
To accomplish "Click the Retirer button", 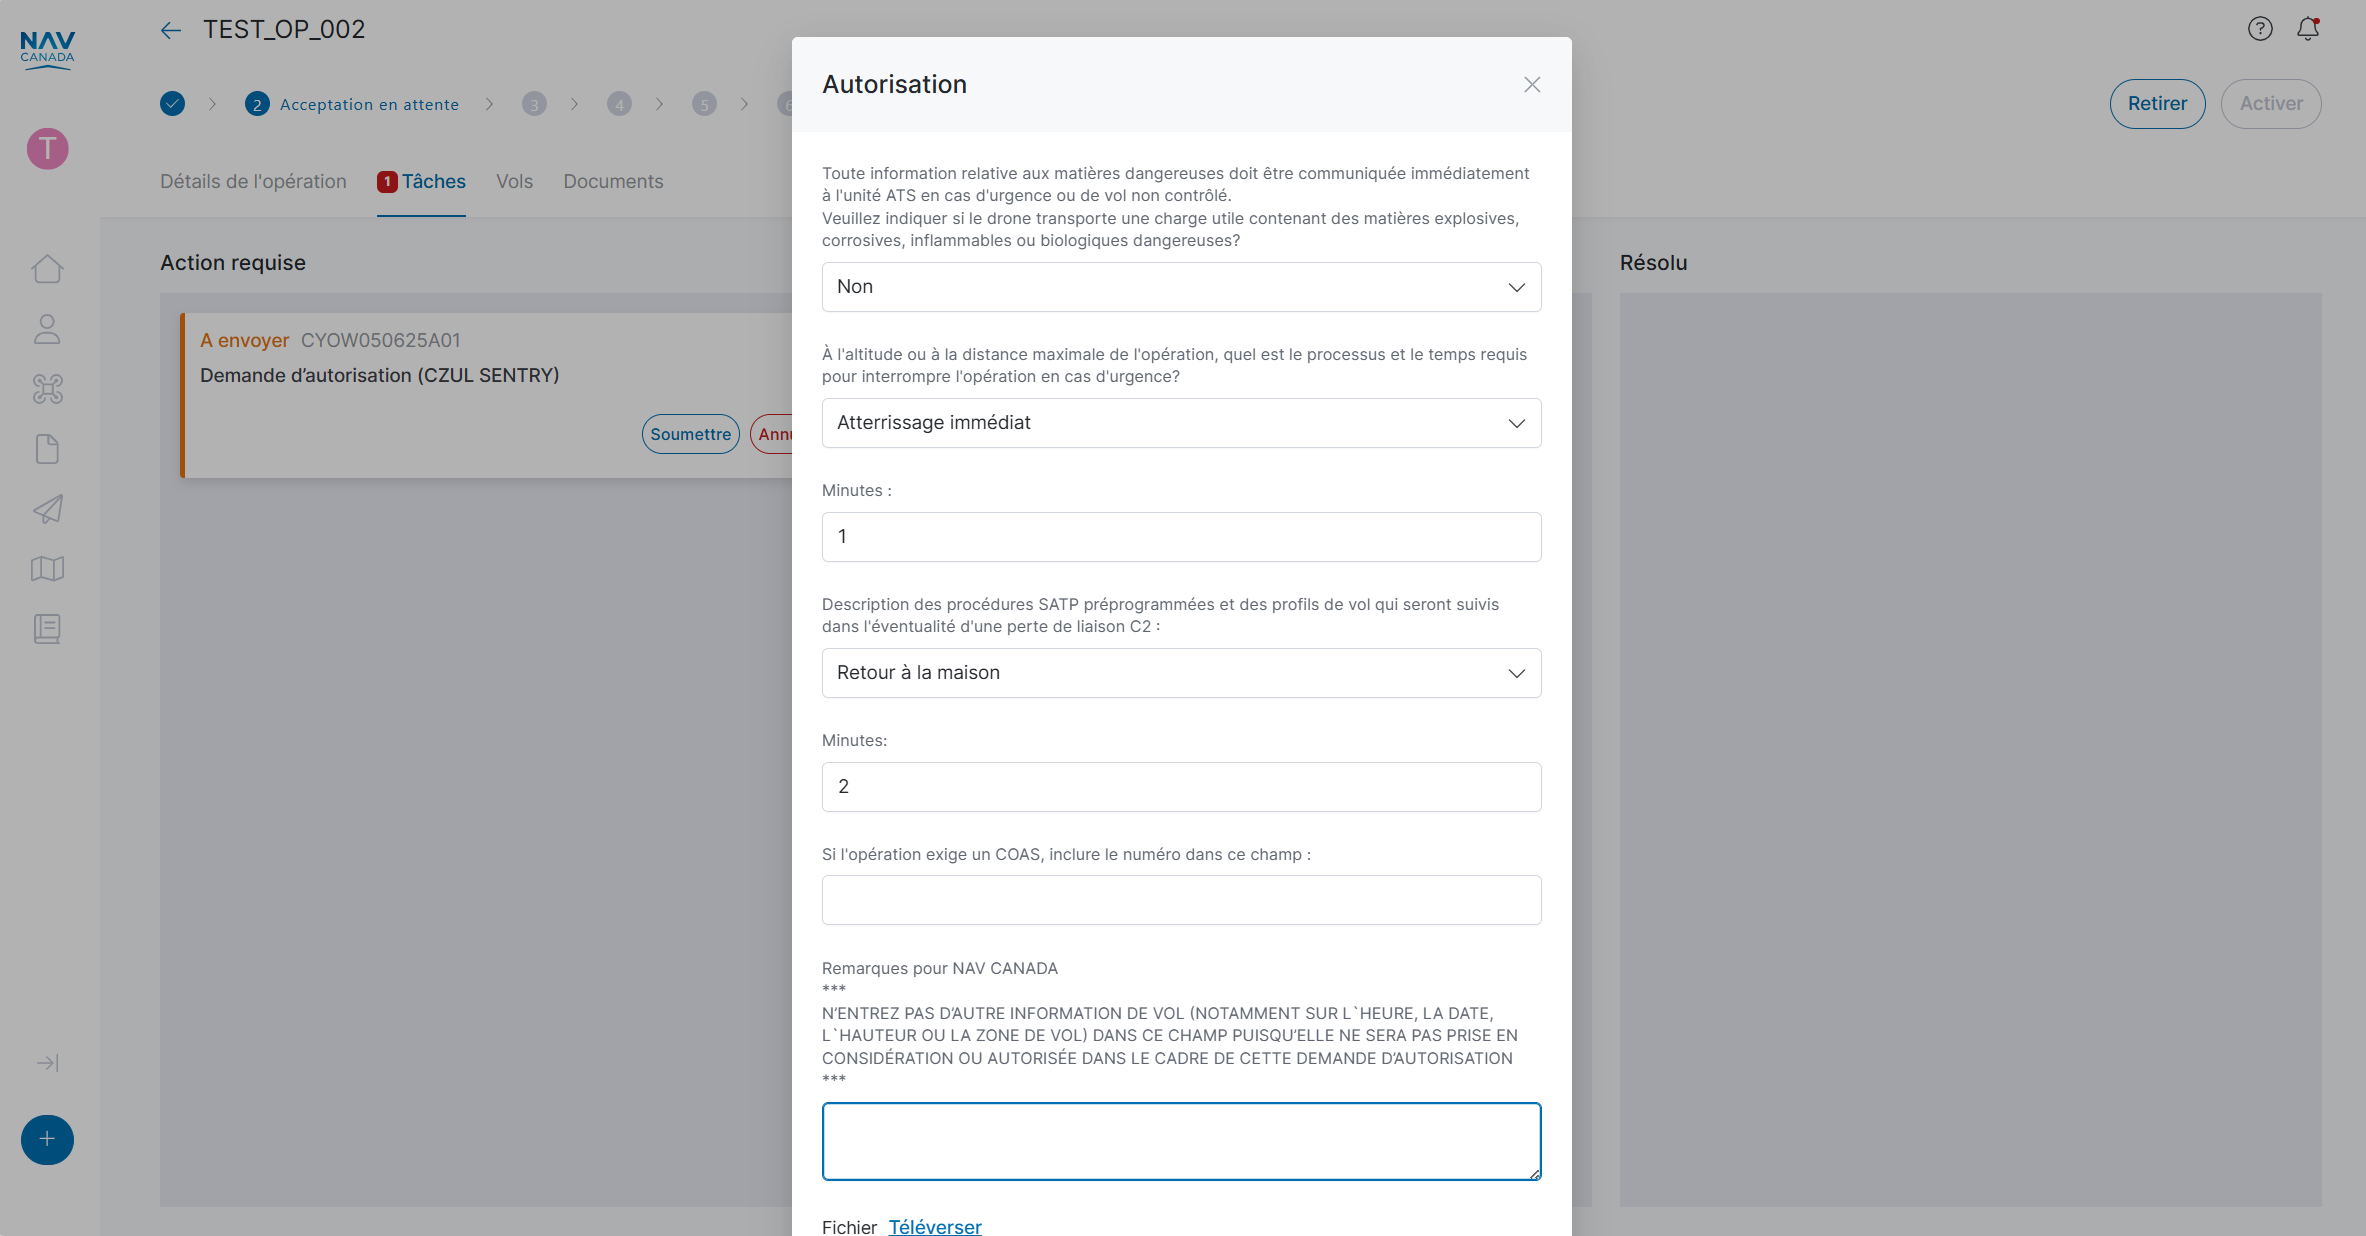I will click(x=2157, y=104).
